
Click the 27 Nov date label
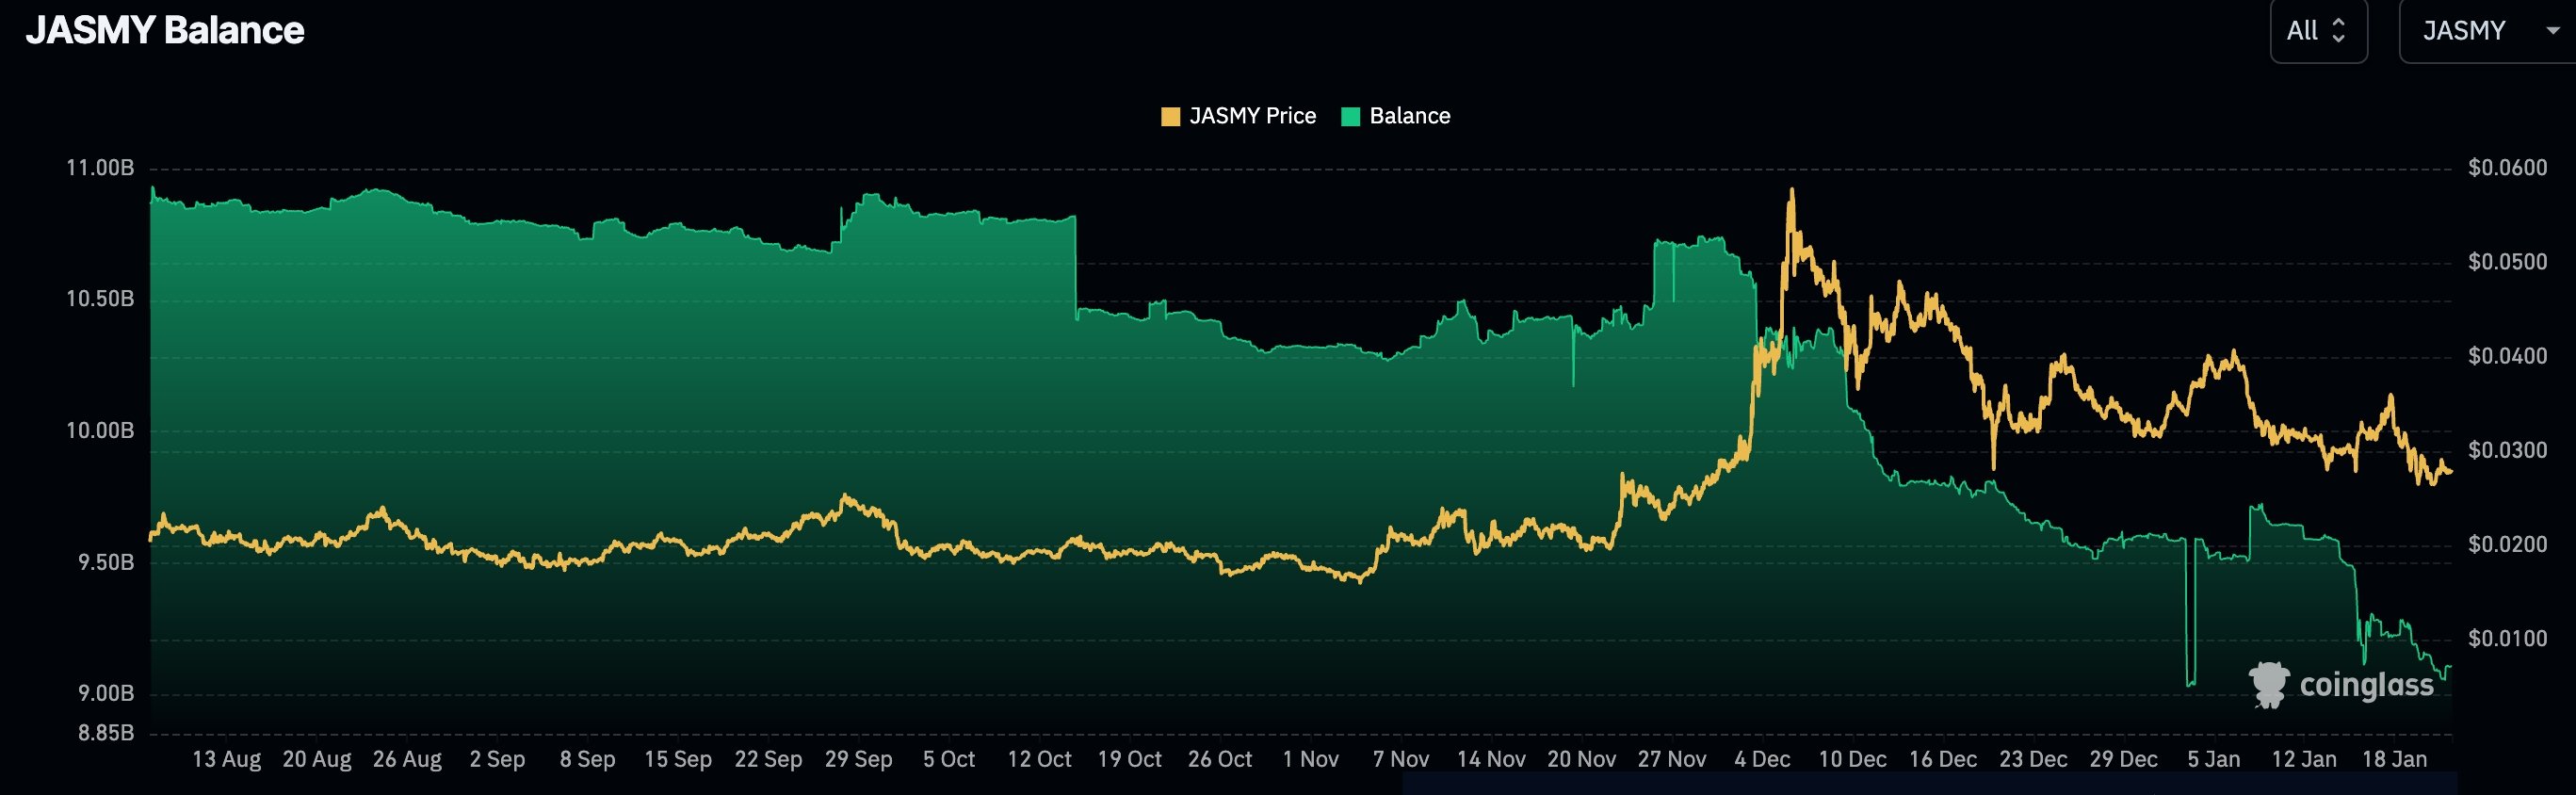tap(1671, 759)
